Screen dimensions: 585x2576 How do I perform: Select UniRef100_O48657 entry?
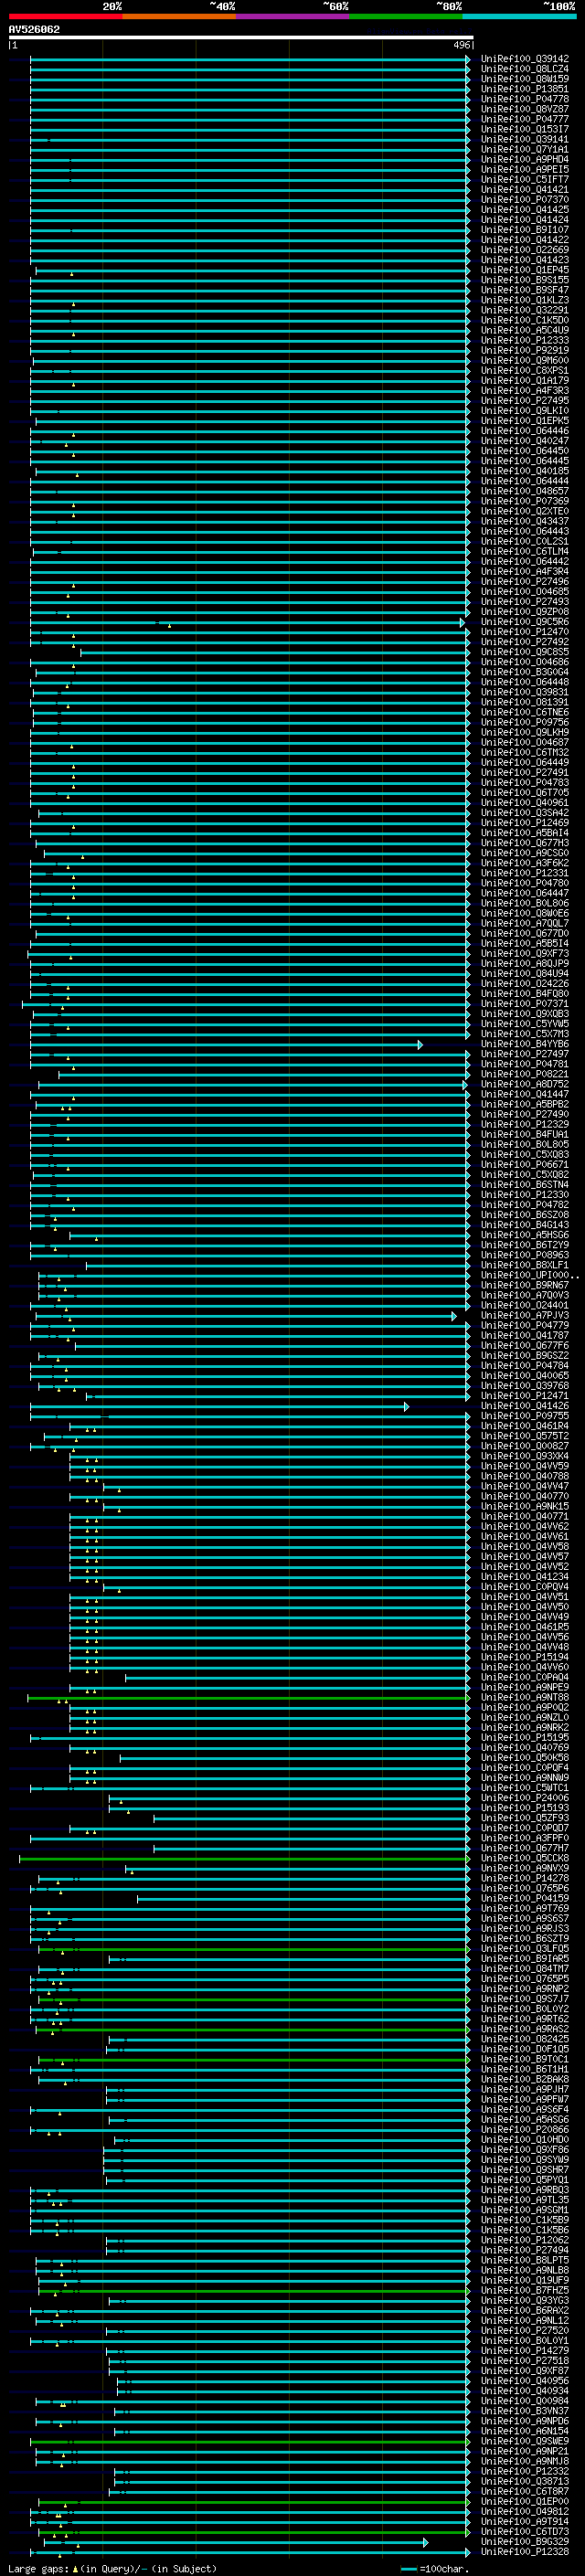click(525, 491)
